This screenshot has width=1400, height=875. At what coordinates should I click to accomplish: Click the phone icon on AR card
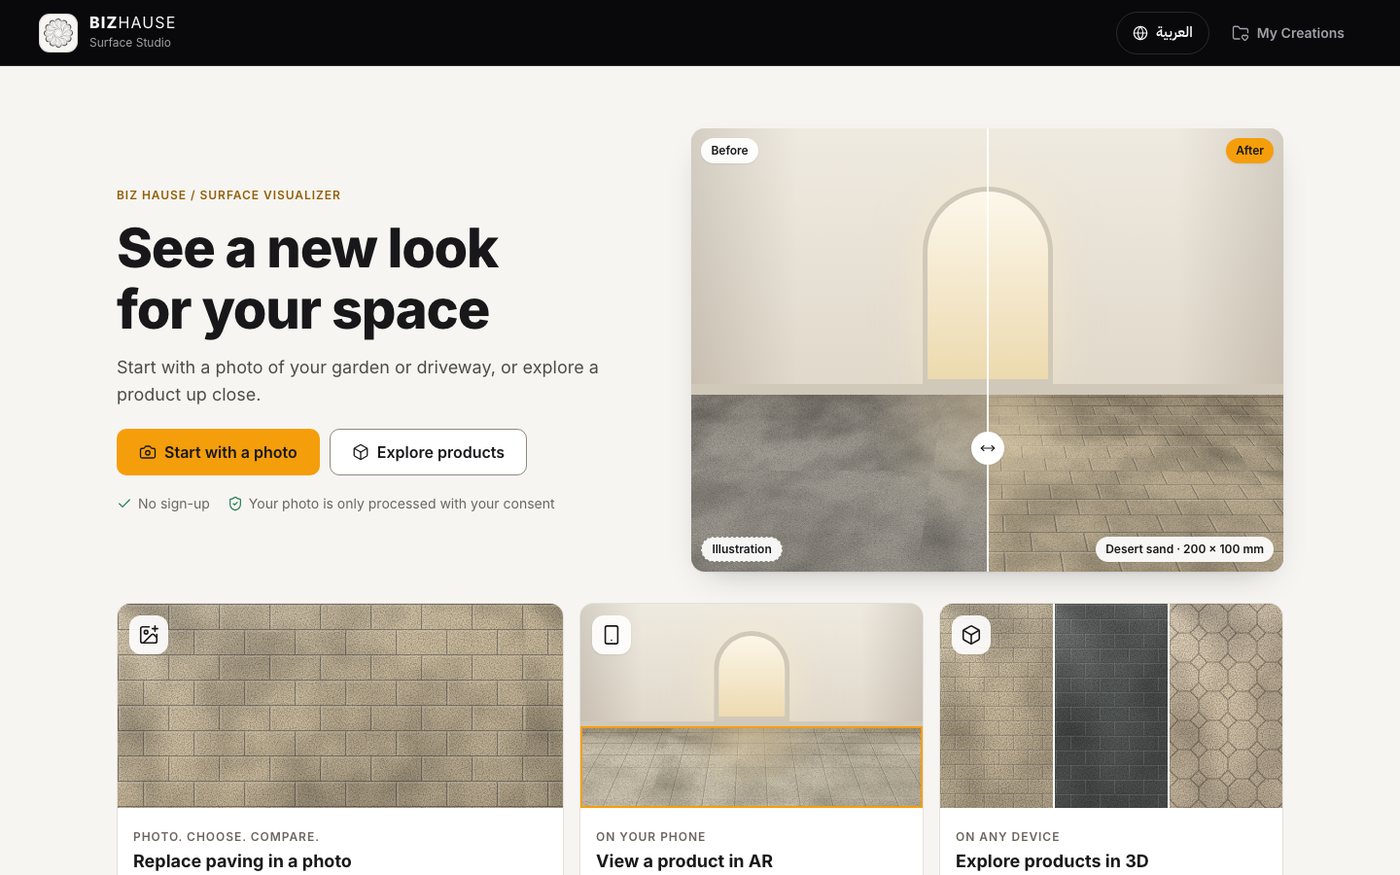click(612, 635)
